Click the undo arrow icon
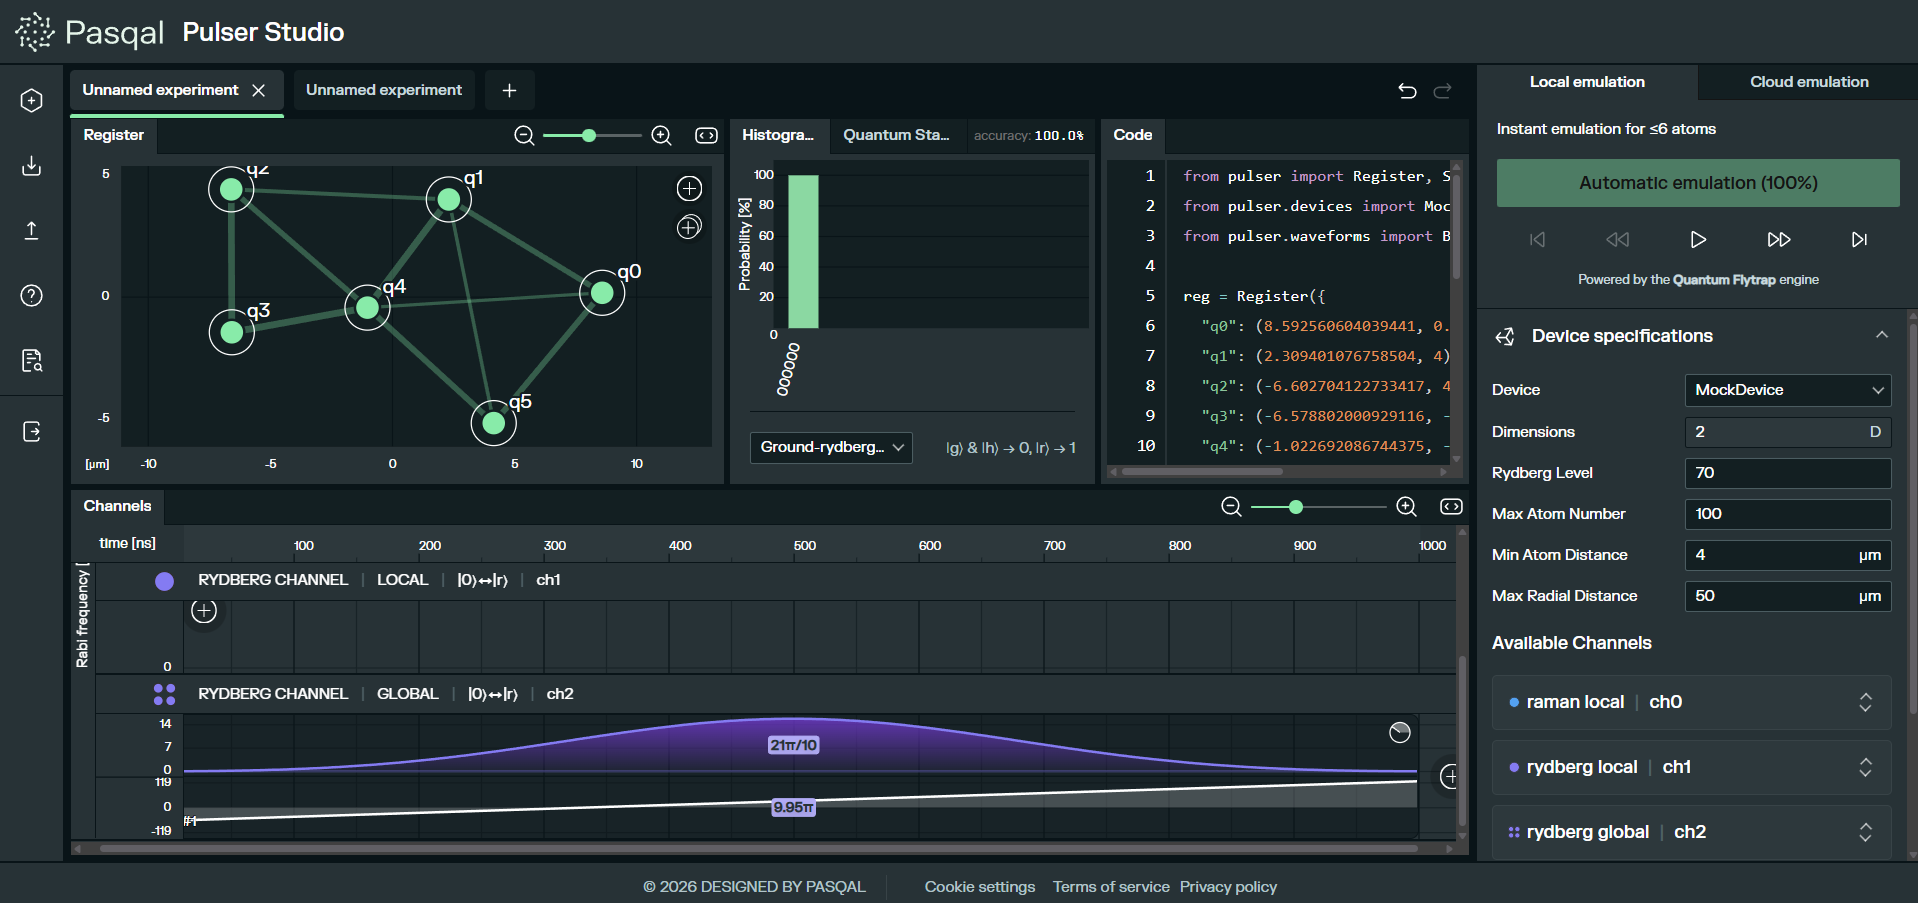 (x=1407, y=91)
